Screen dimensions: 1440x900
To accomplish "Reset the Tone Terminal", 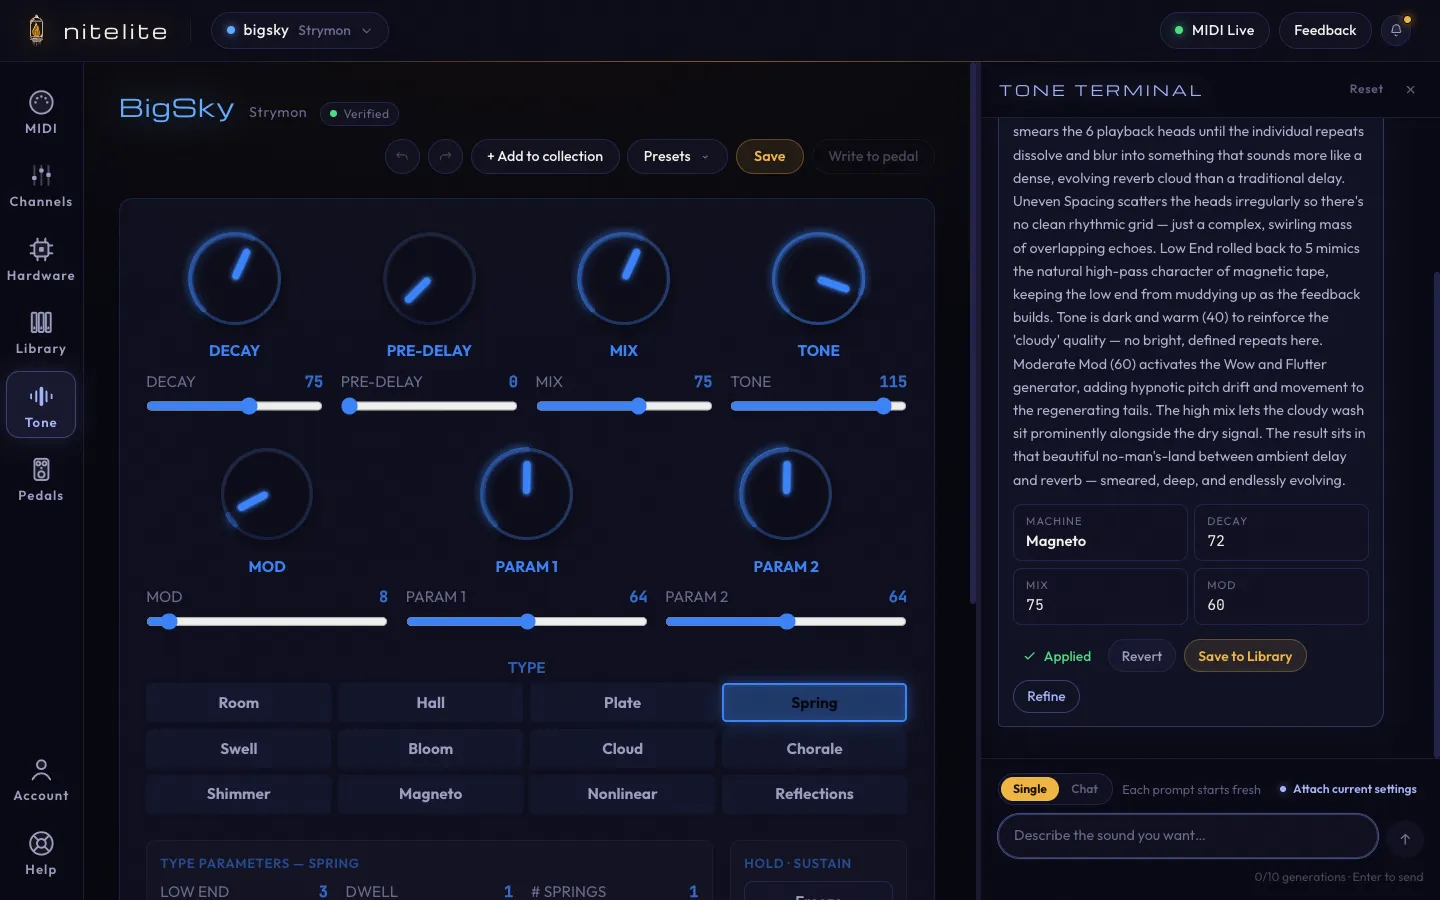I will (1366, 89).
